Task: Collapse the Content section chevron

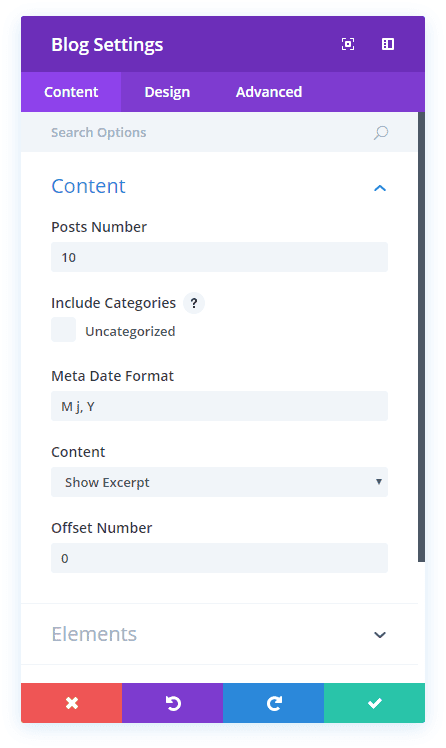Action: [x=380, y=188]
